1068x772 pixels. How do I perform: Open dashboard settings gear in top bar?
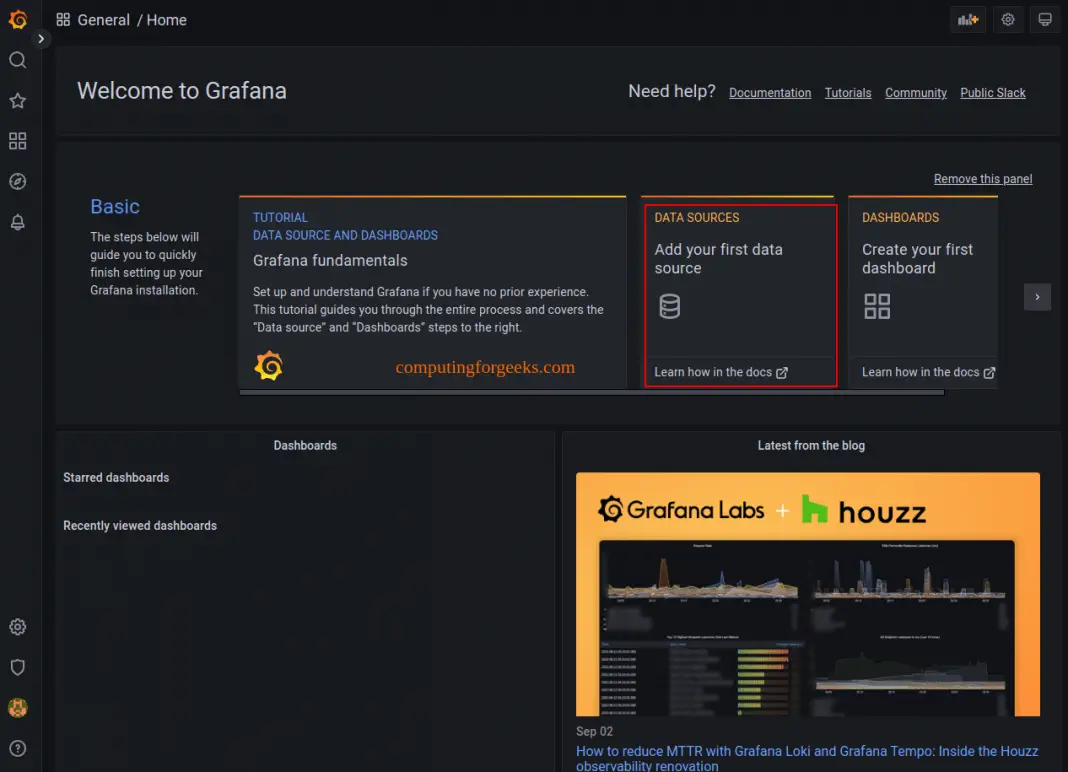[x=1007, y=20]
